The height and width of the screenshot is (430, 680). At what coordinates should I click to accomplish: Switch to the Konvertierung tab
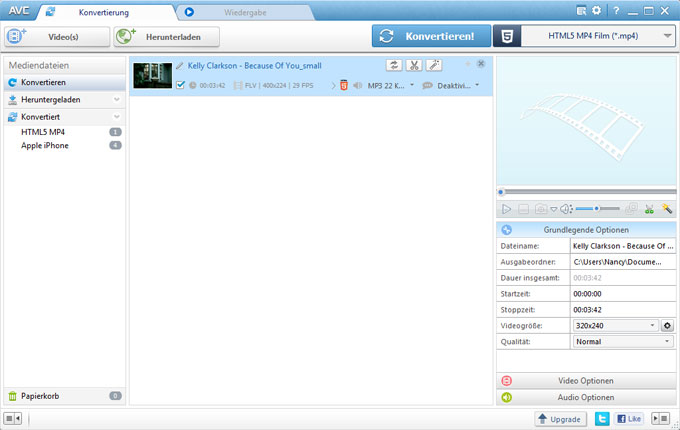[x=104, y=13]
